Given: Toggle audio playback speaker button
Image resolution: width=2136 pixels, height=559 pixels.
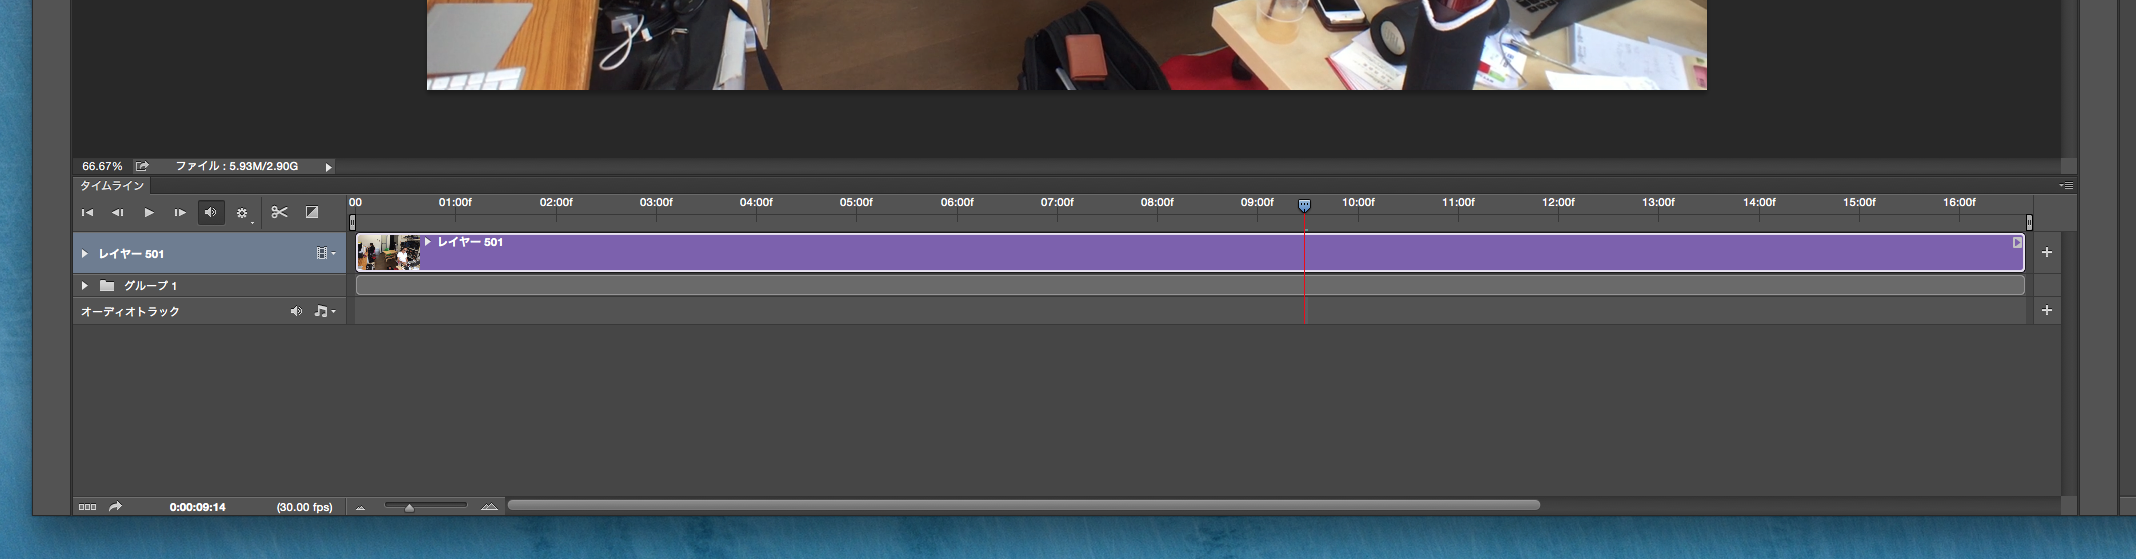Looking at the screenshot, I should coord(211,212).
